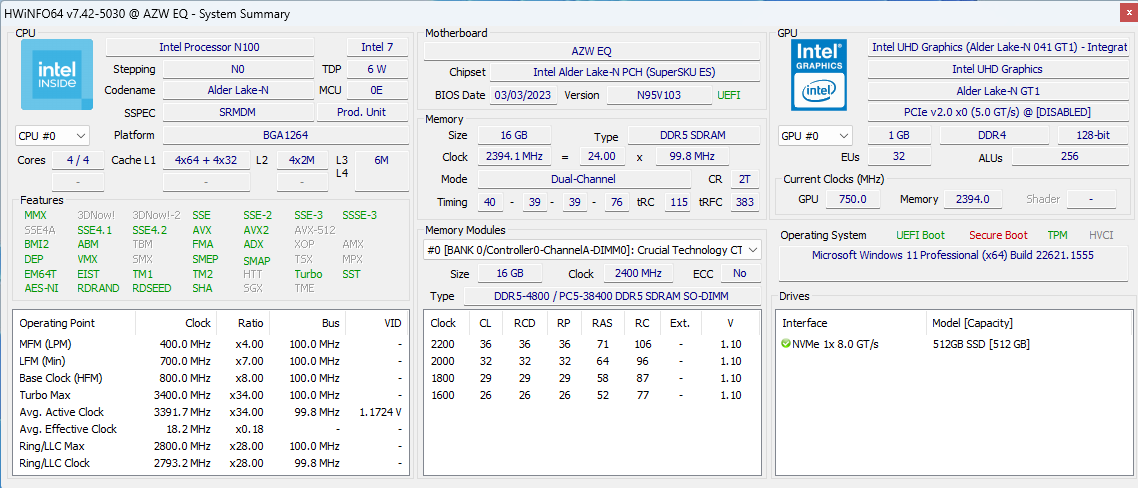Select the 2200 clock memory timing row
Viewport: 1138px width, 488px height.
591,344
